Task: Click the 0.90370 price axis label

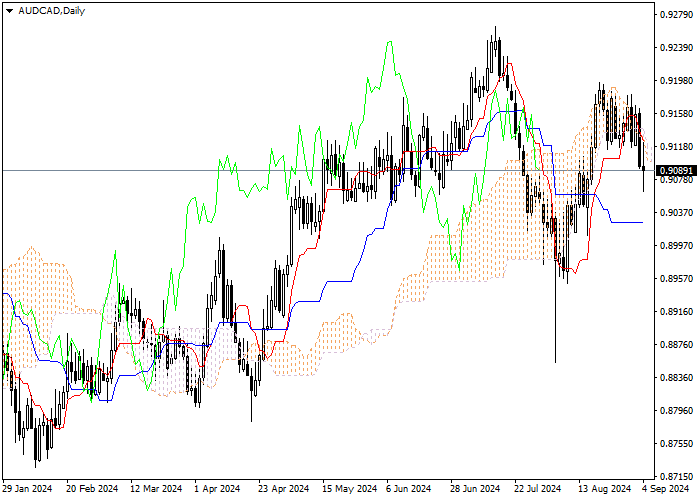Action: pyautogui.click(x=677, y=212)
